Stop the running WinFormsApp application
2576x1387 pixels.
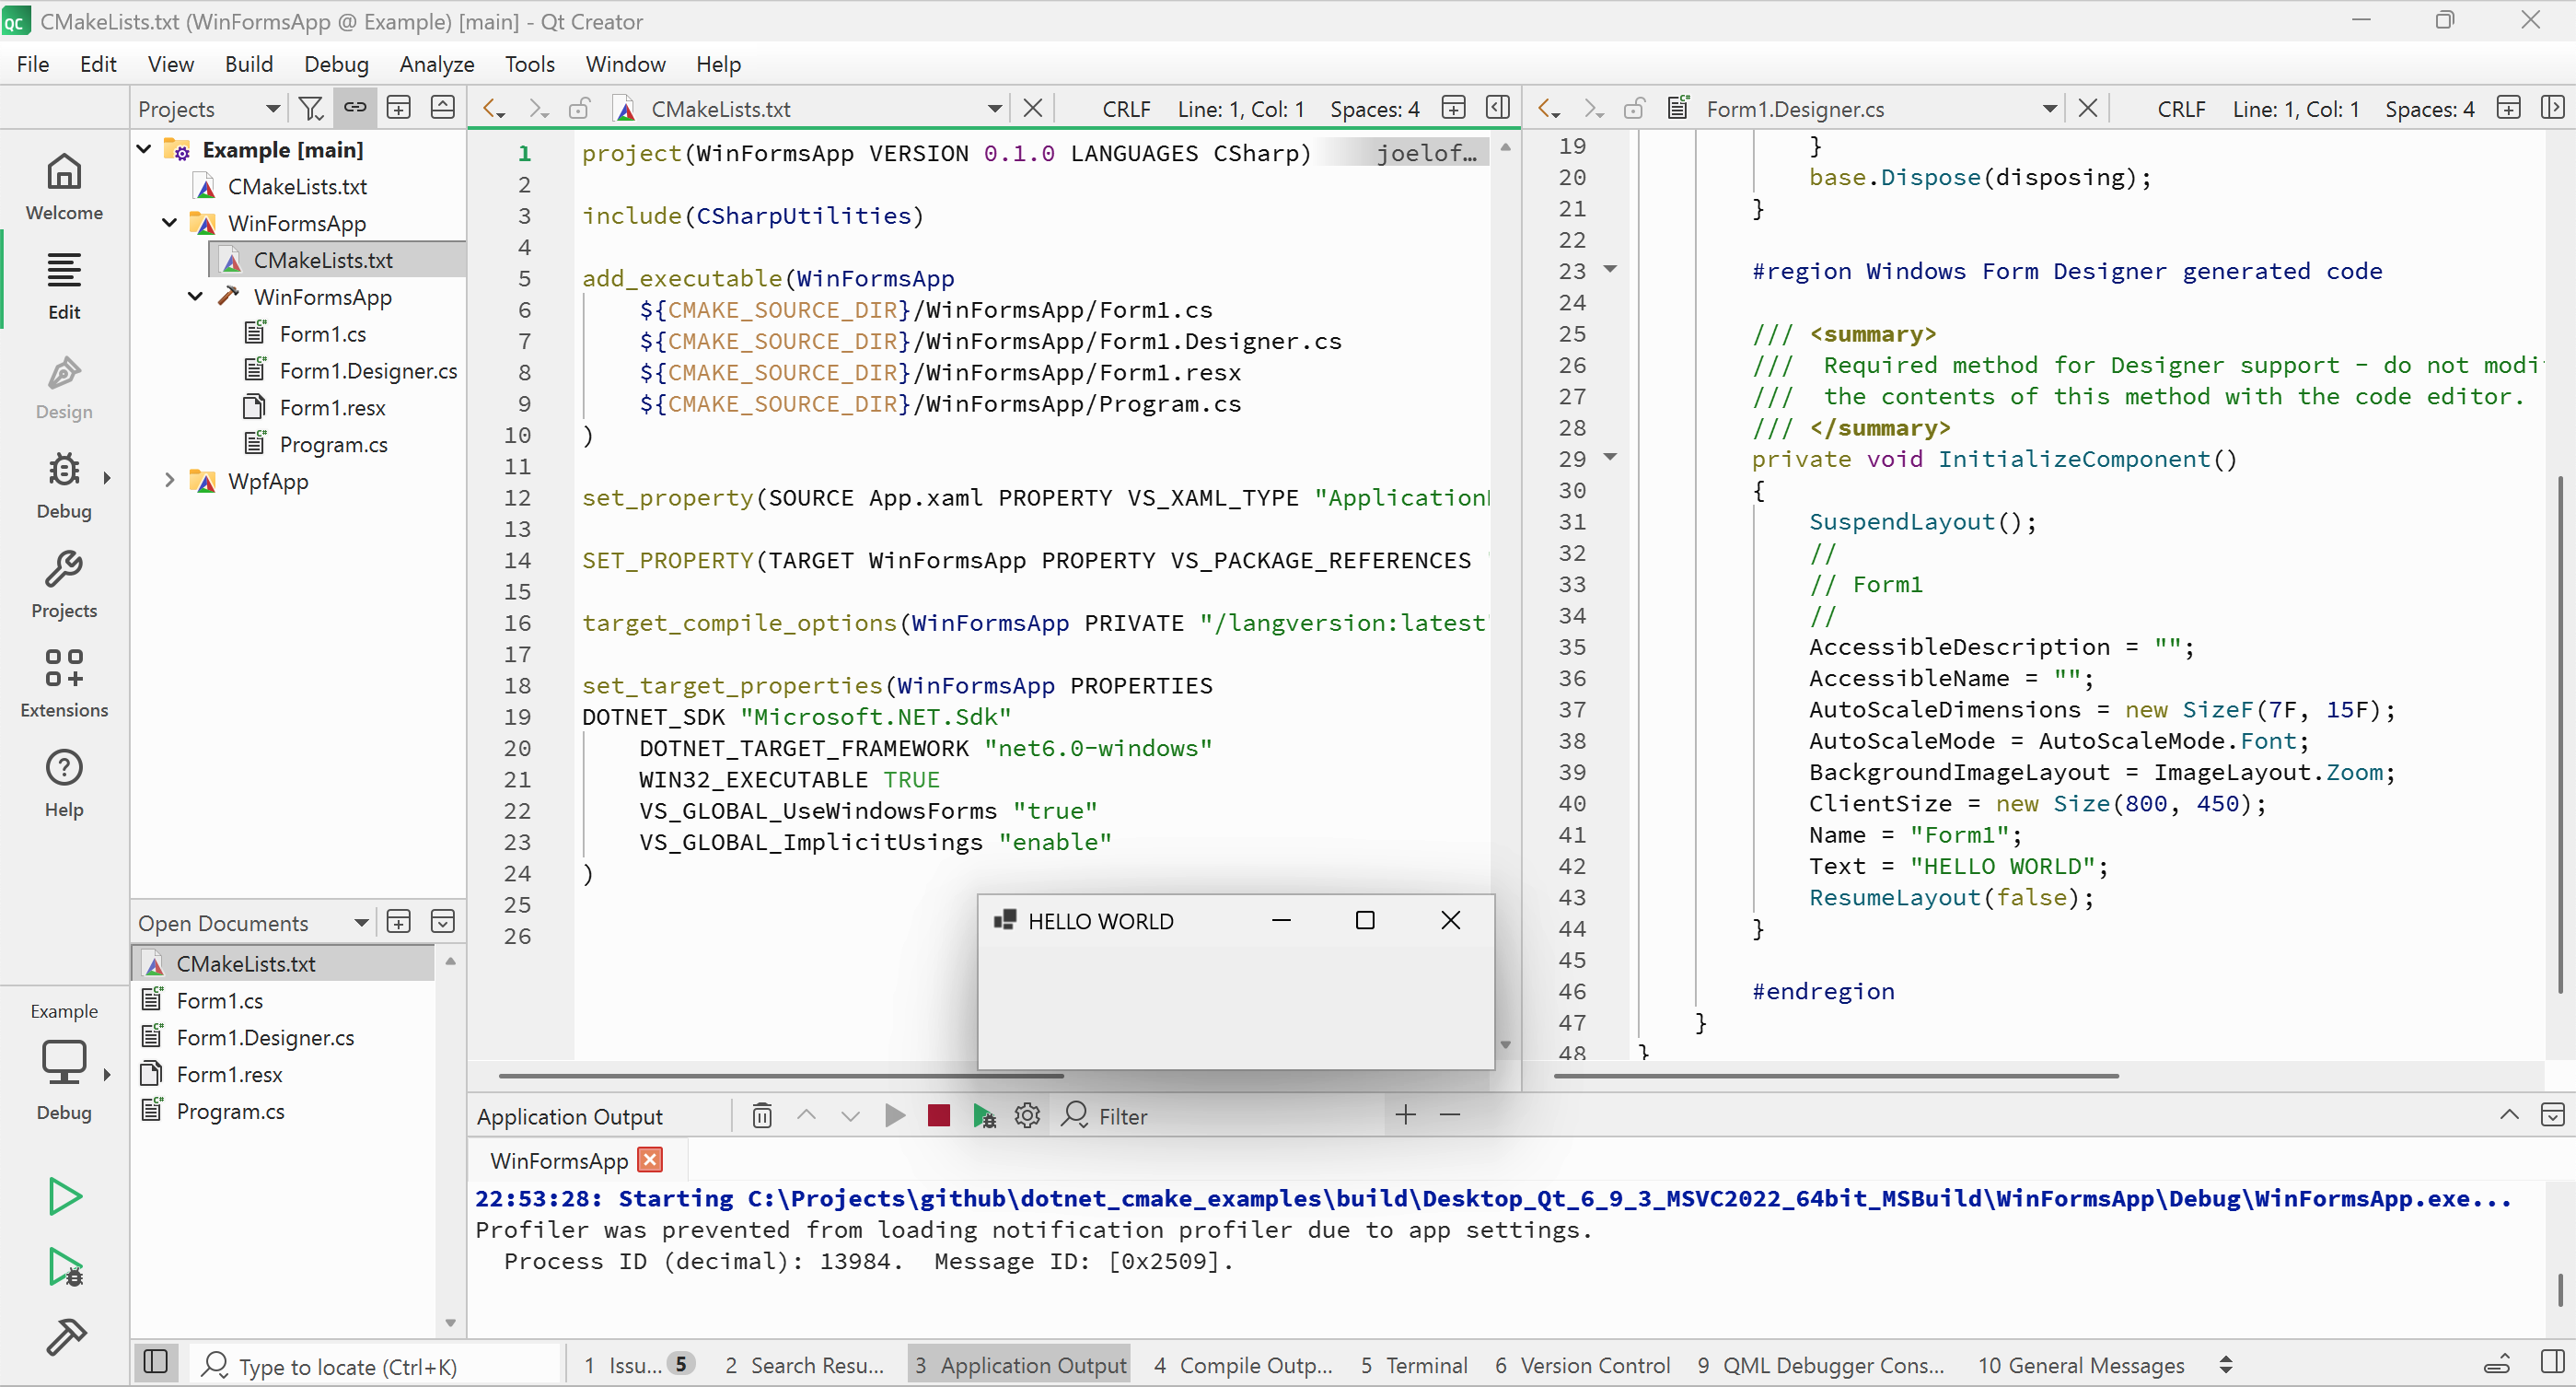[938, 1115]
